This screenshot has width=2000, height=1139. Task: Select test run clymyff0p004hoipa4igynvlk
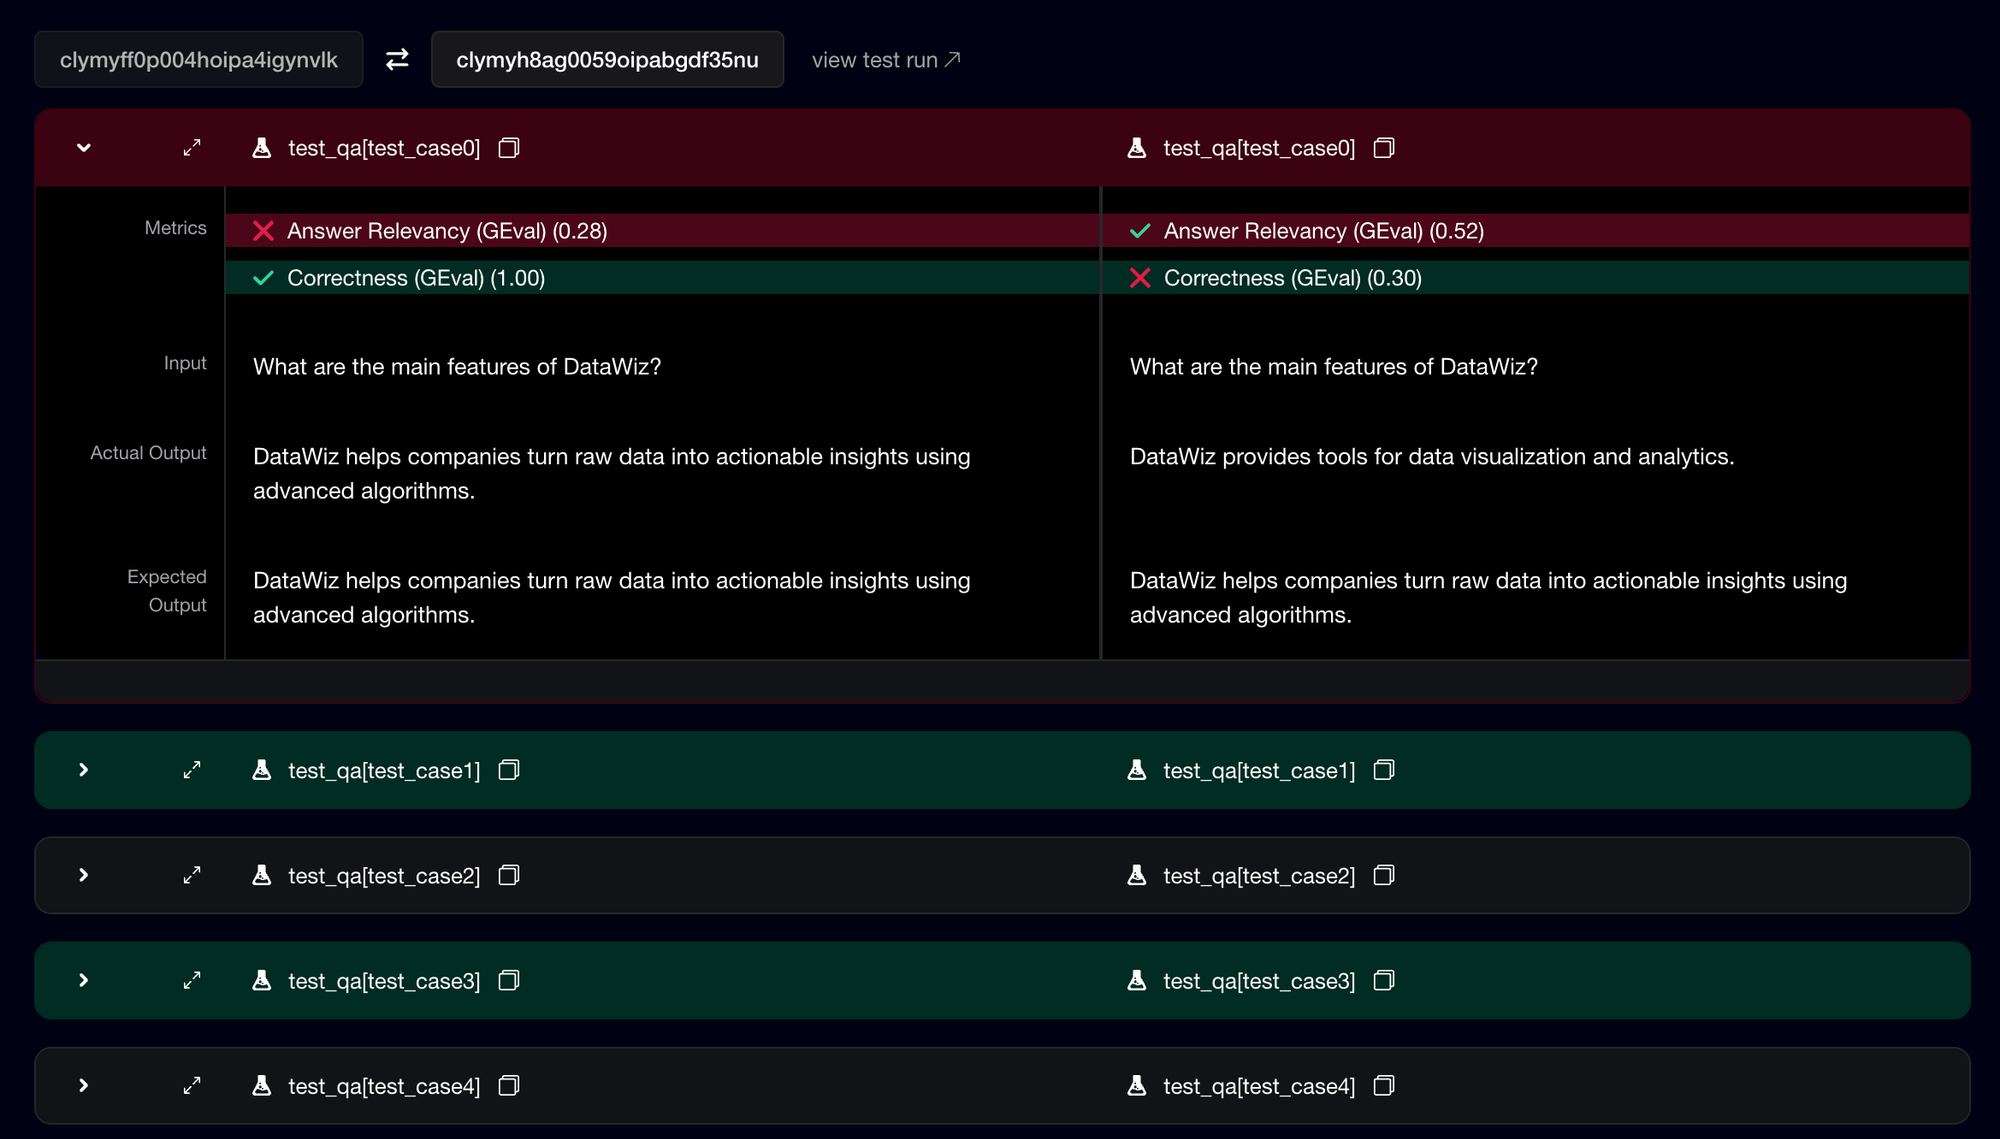coord(198,59)
